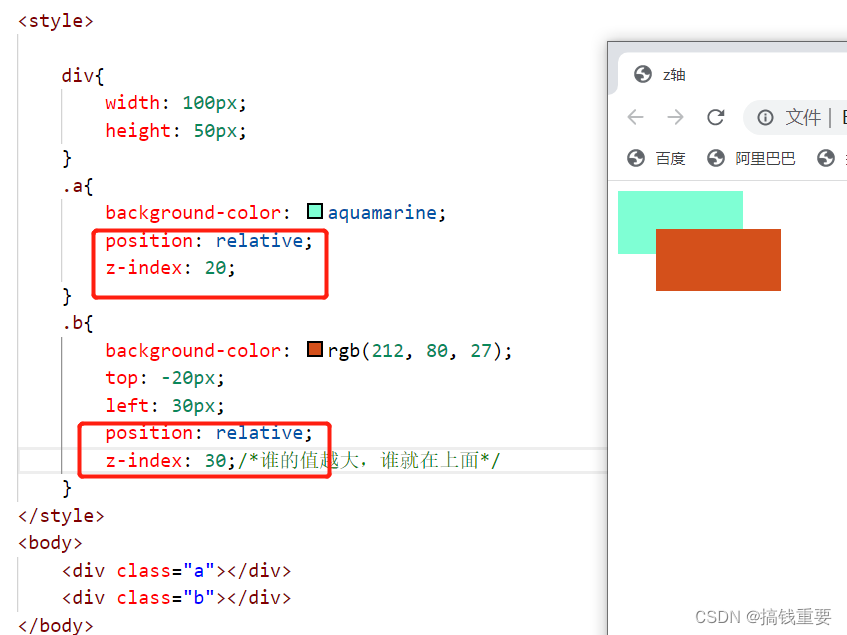
Task: Click the 'div{' selector line
Action: (83, 76)
